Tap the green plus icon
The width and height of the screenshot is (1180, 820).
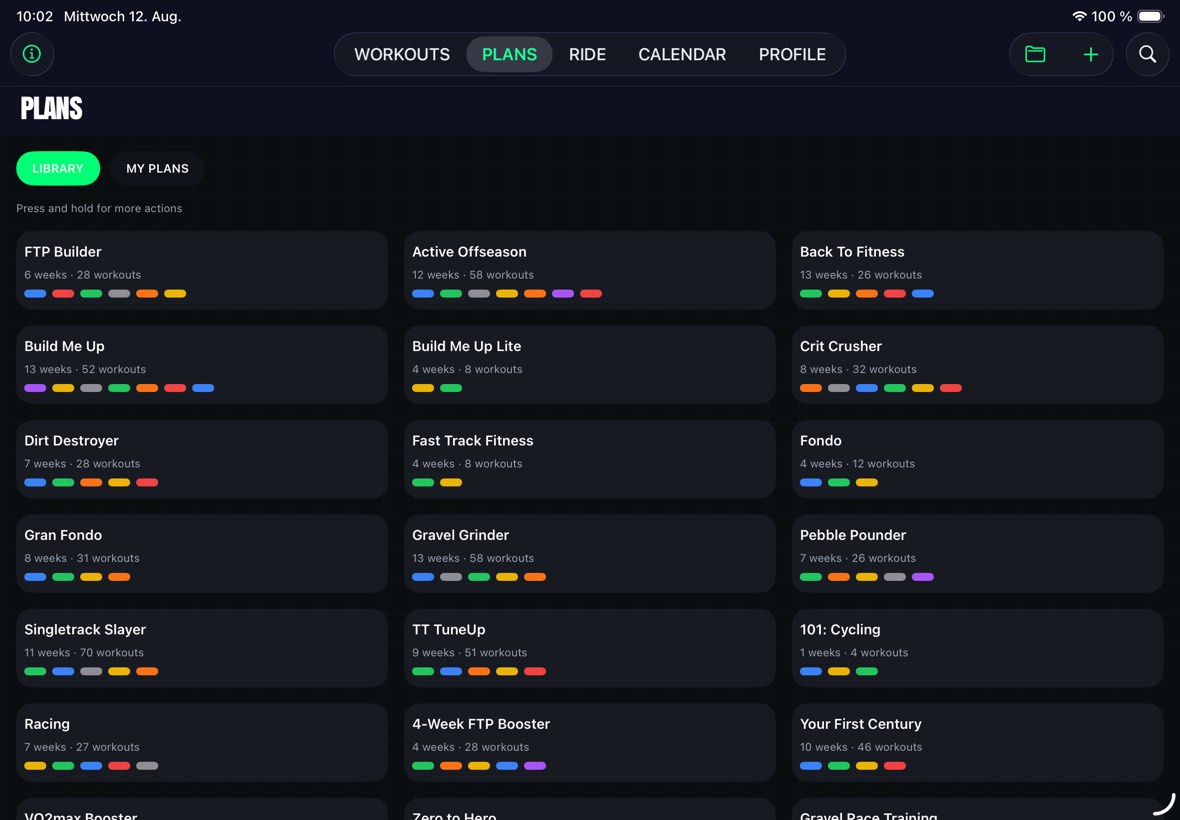(1090, 54)
